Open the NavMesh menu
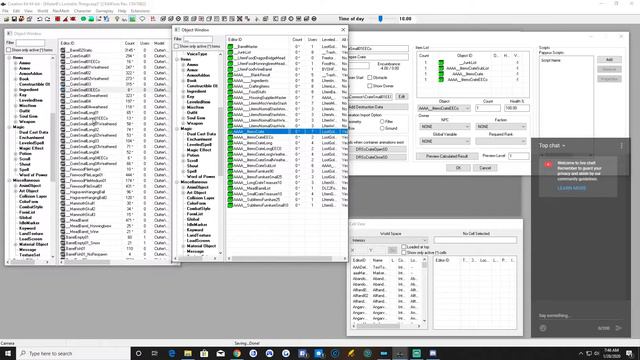The height and width of the screenshot is (360, 640). click(61, 11)
